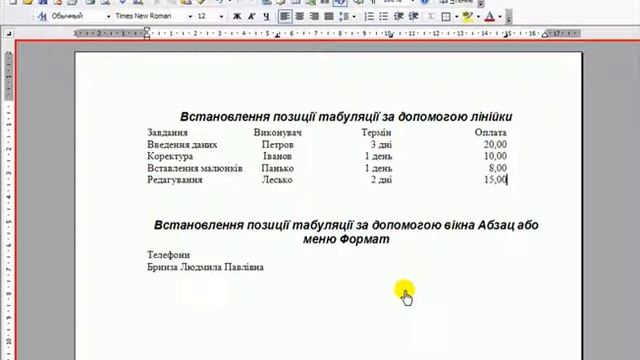
Task: Apply the highlight color marker
Action: tap(468, 17)
